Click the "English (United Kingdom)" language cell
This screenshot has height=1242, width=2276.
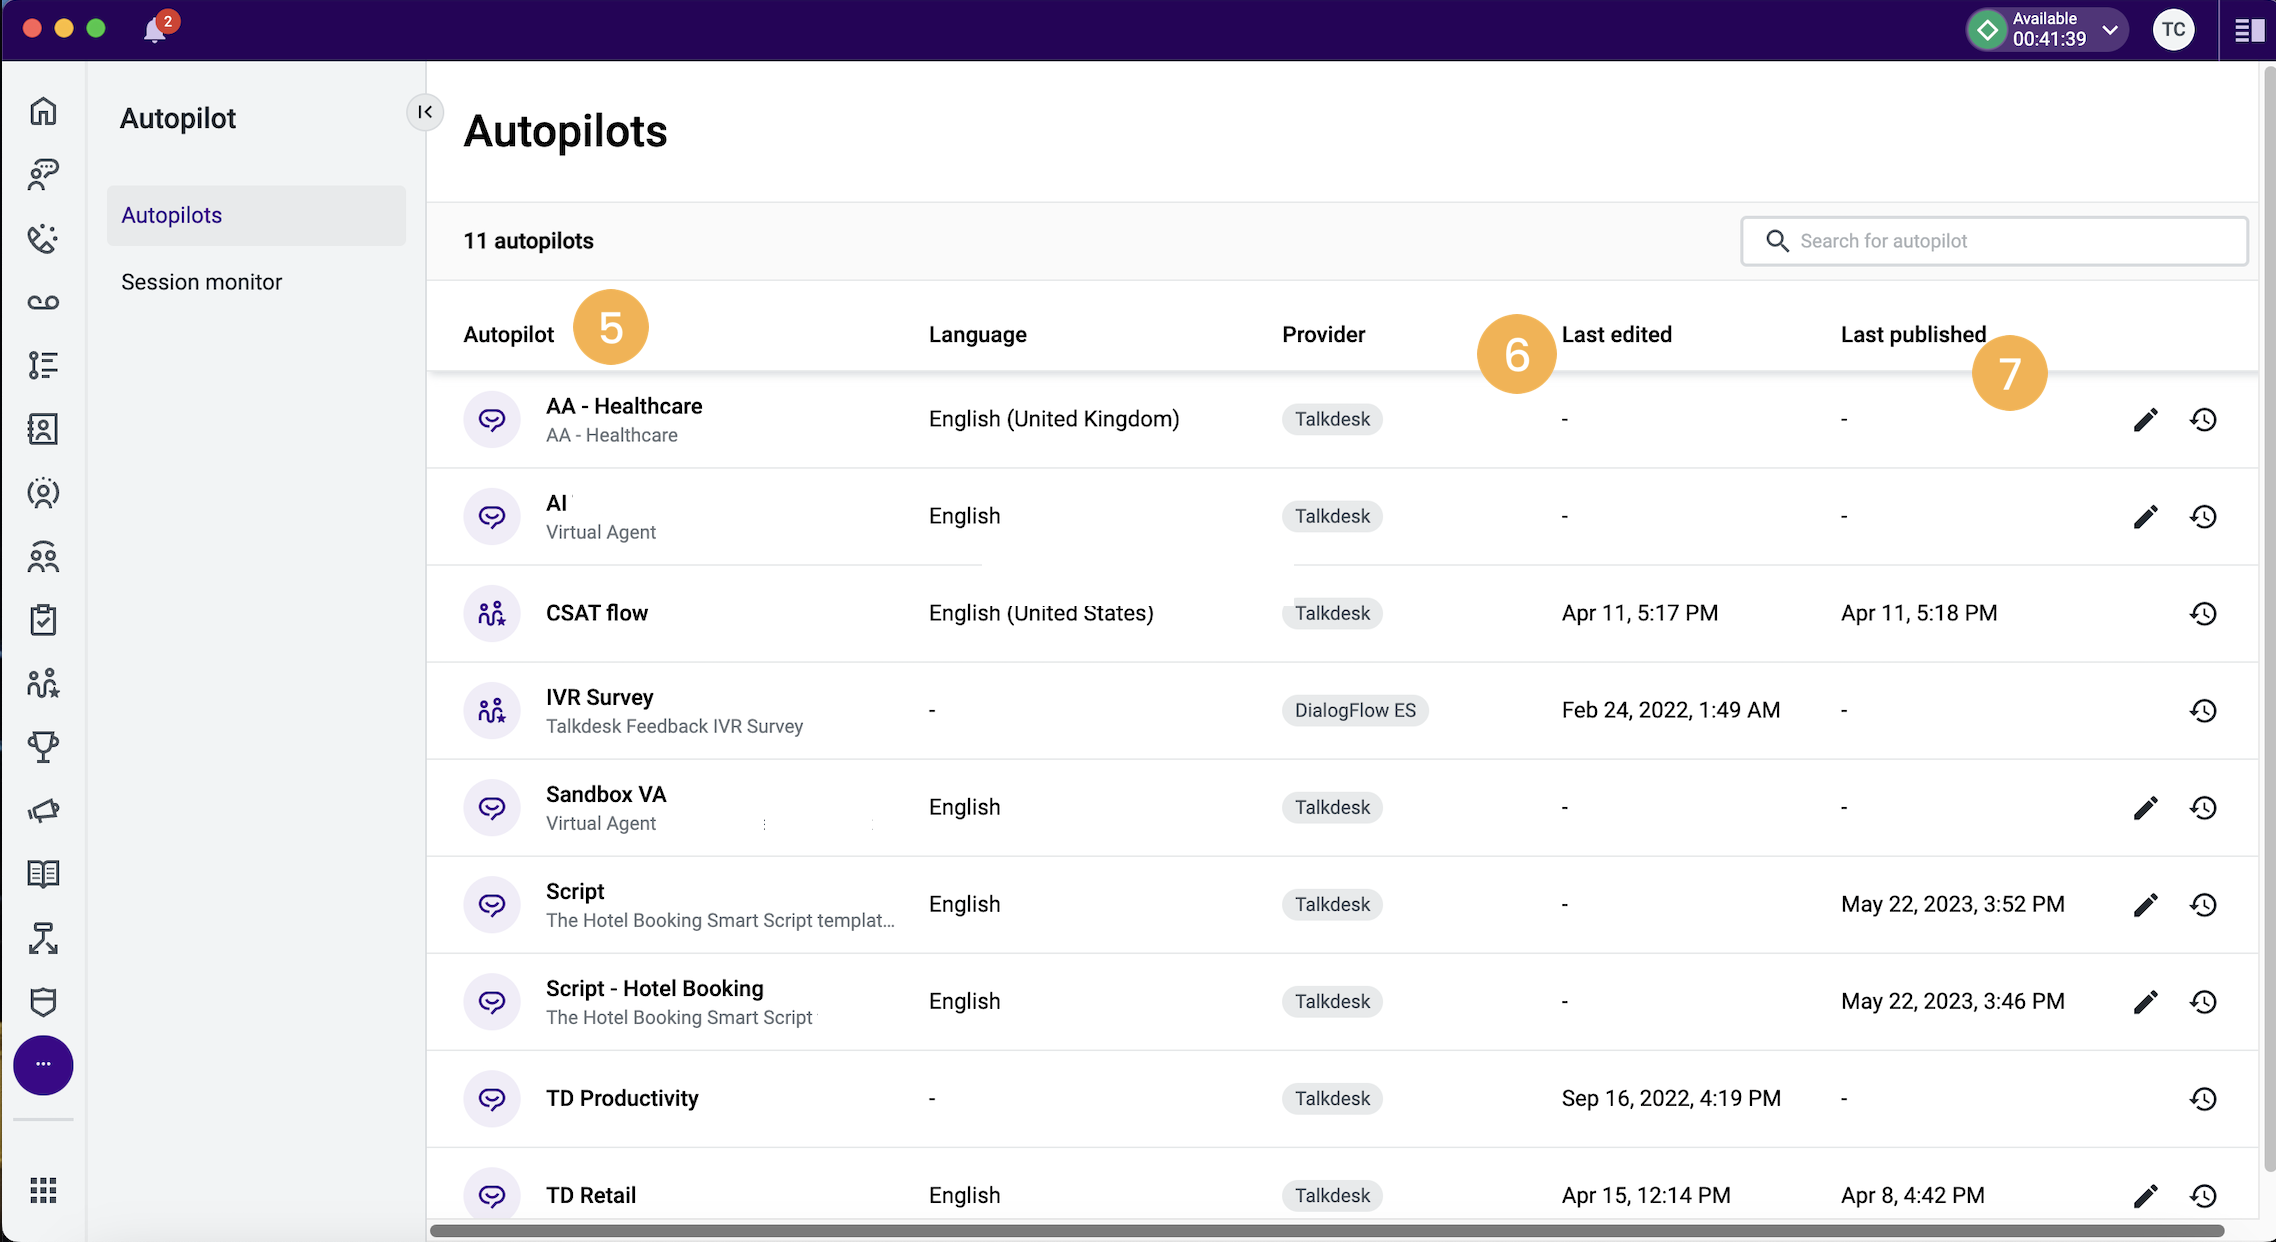pos(1054,419)
